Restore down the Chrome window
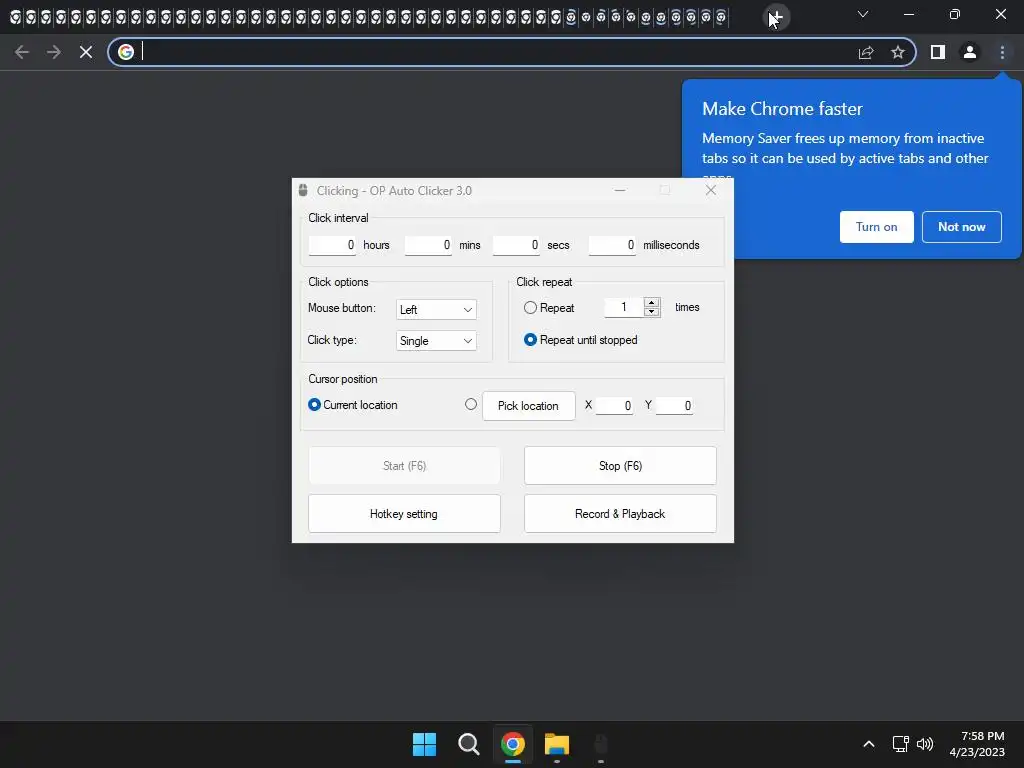 955,14
